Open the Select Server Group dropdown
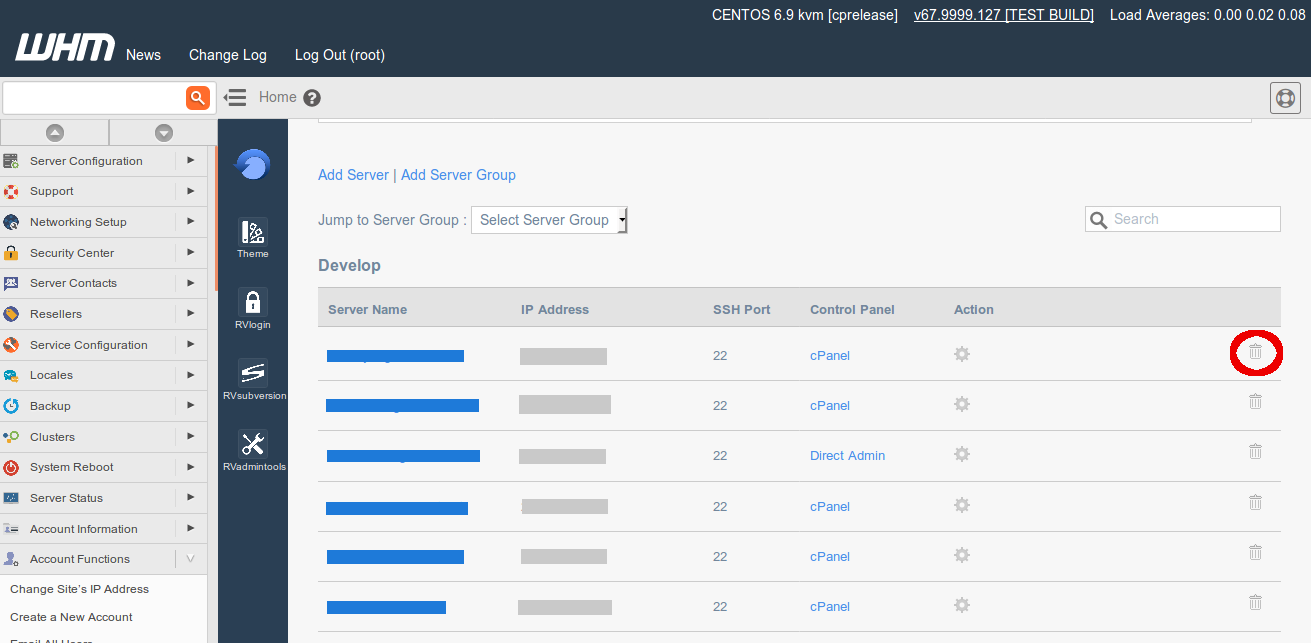 pos(549,220)
